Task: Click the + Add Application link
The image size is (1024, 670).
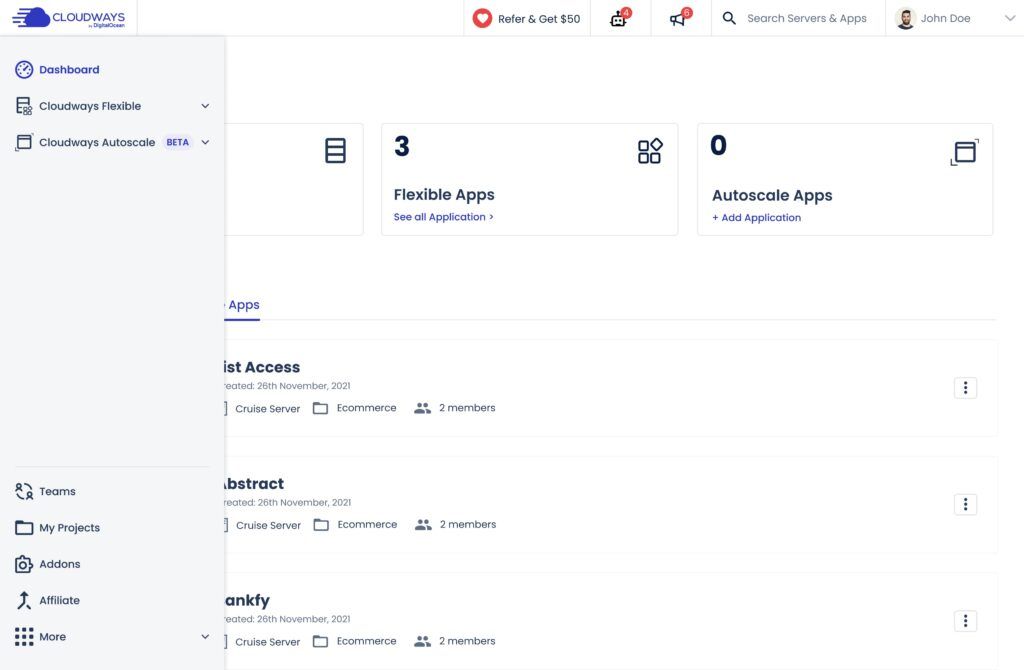Action: 756,217
